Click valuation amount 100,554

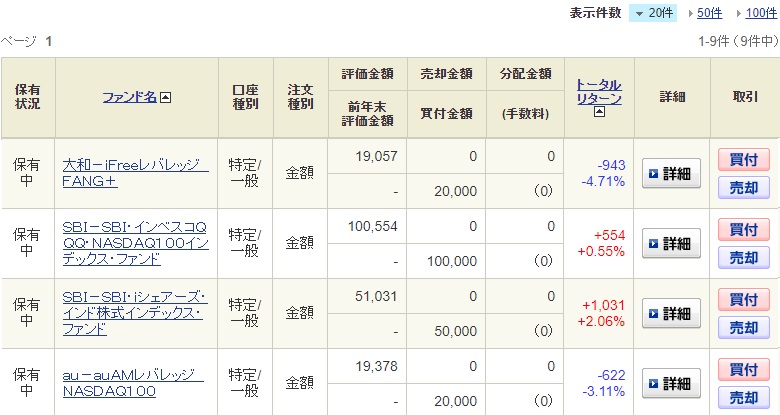[373, 226]
